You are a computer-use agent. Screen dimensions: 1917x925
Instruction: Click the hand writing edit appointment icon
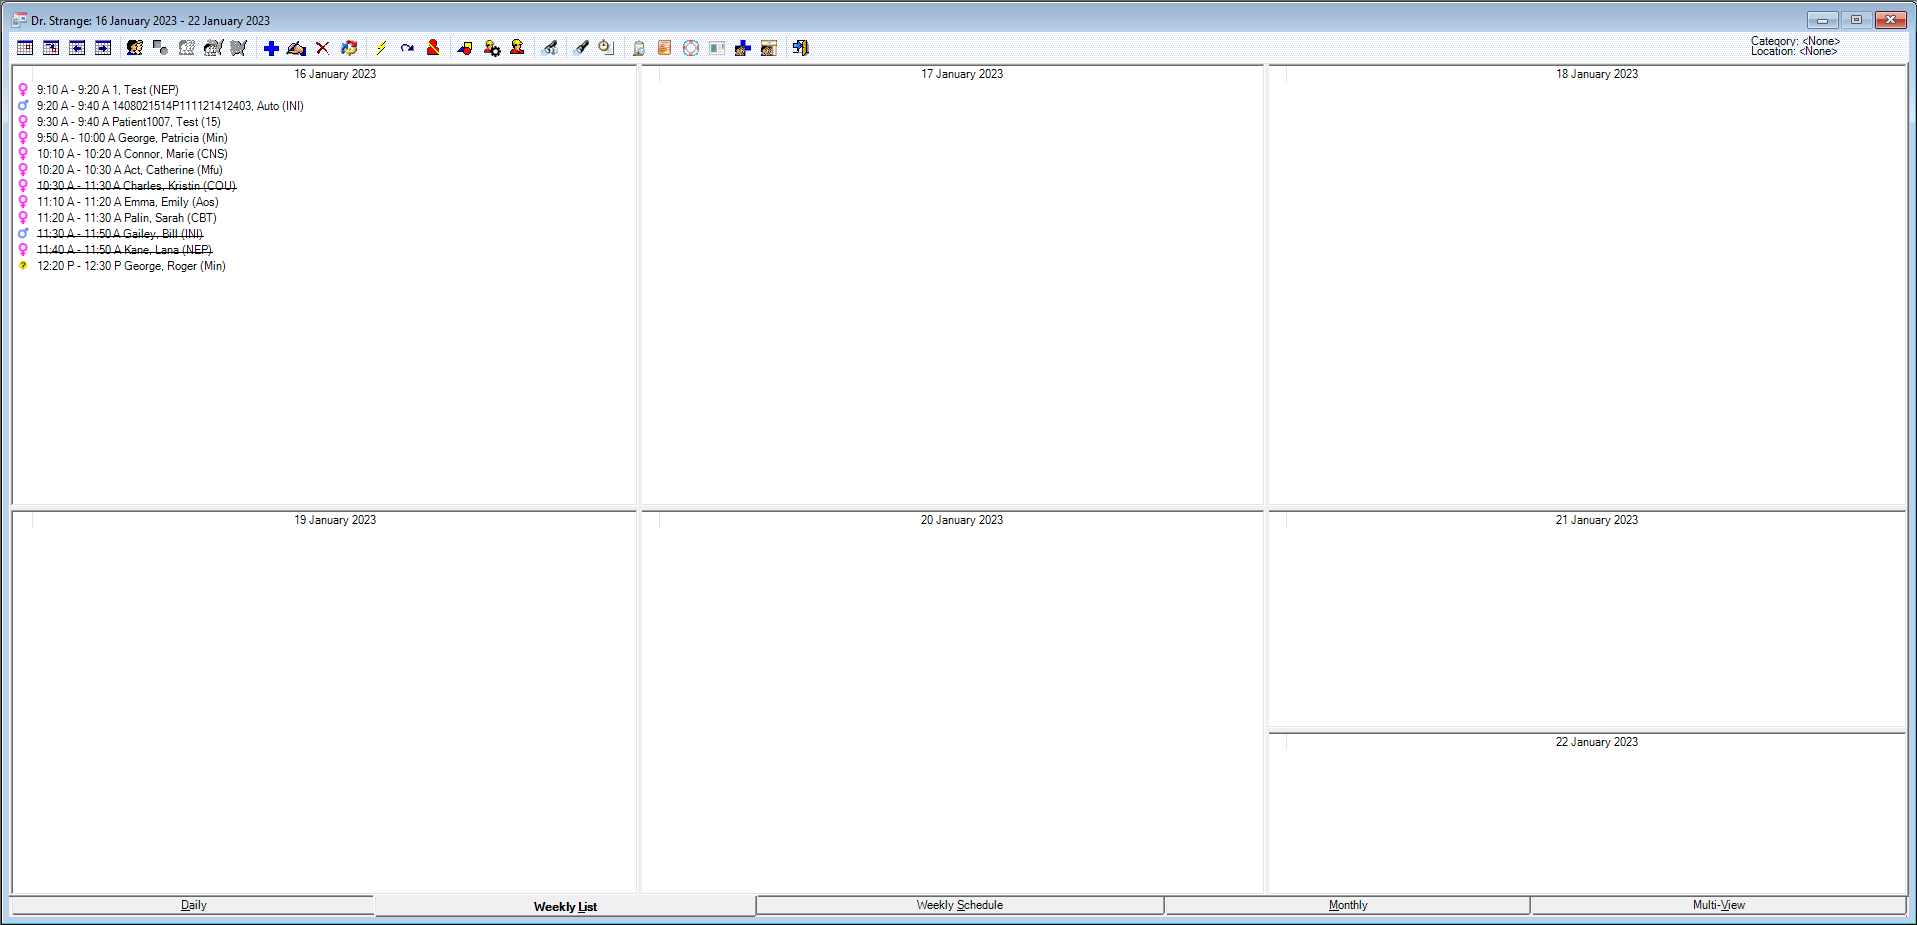point(296,48)
